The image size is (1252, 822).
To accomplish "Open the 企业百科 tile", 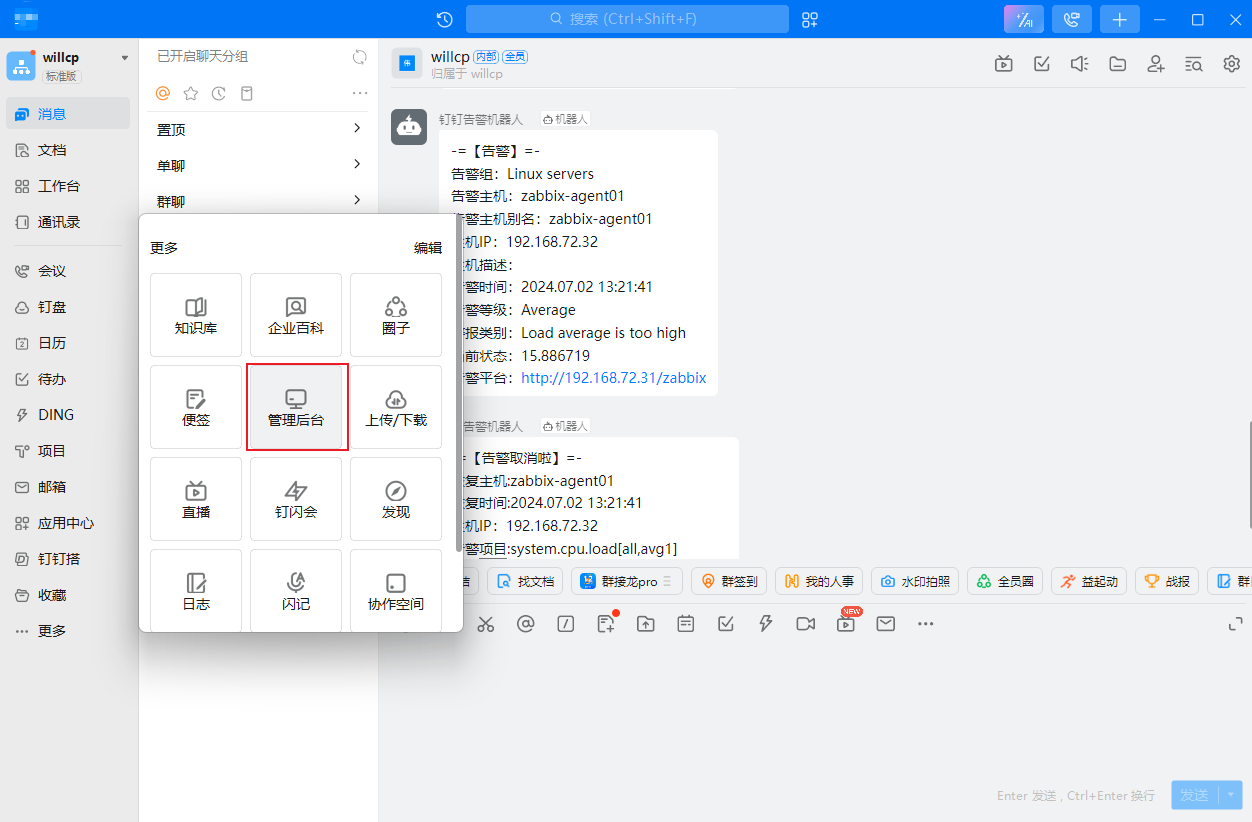I will tap(296, 315).
